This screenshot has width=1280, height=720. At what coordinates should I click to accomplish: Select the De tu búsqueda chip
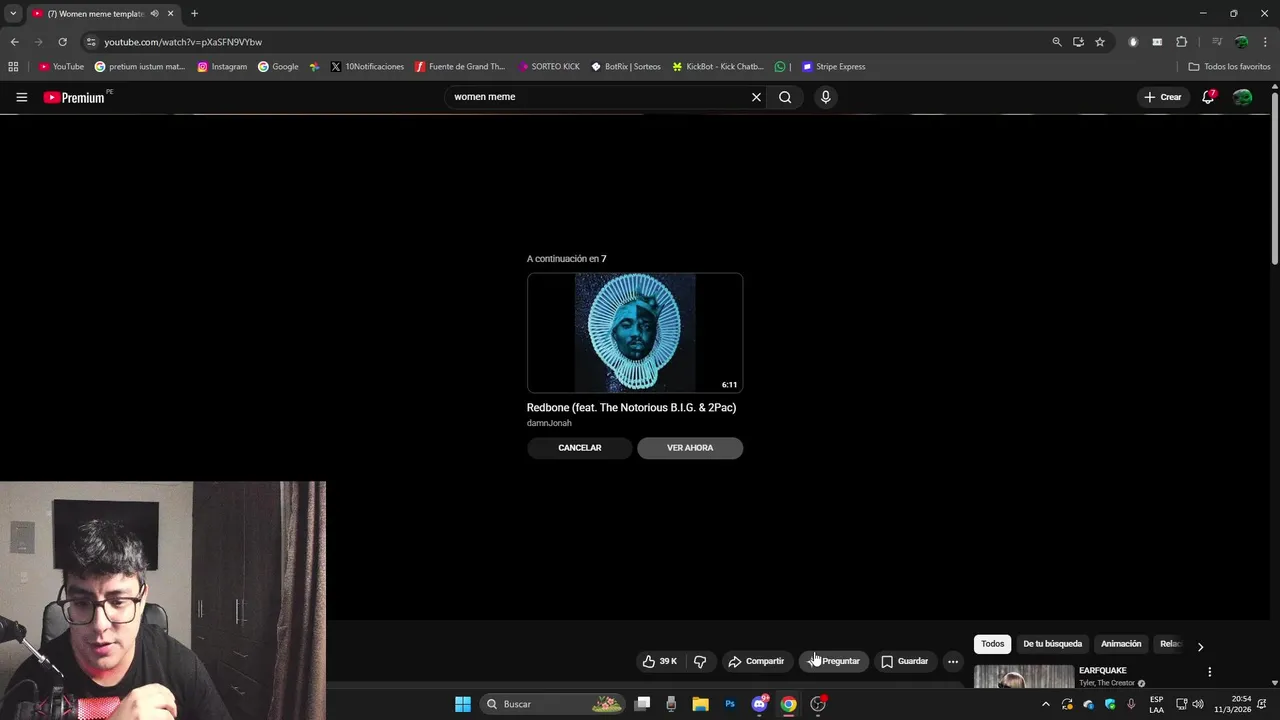pyautogui.click(x=1052, y=644)
